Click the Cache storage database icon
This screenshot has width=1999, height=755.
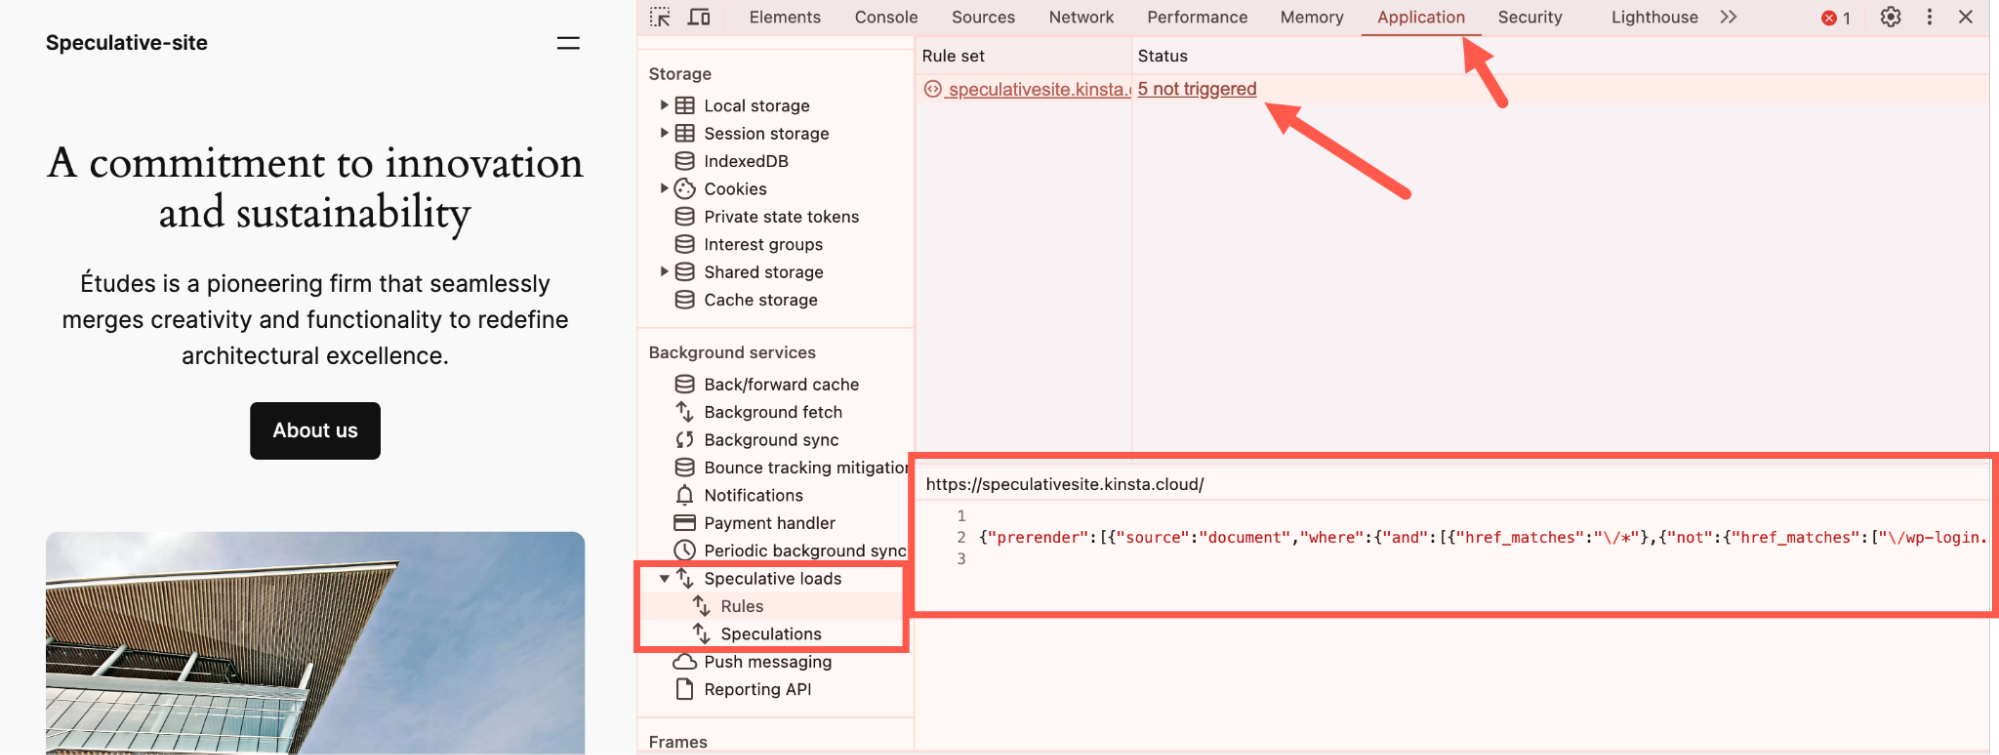[x=685, y=300]
